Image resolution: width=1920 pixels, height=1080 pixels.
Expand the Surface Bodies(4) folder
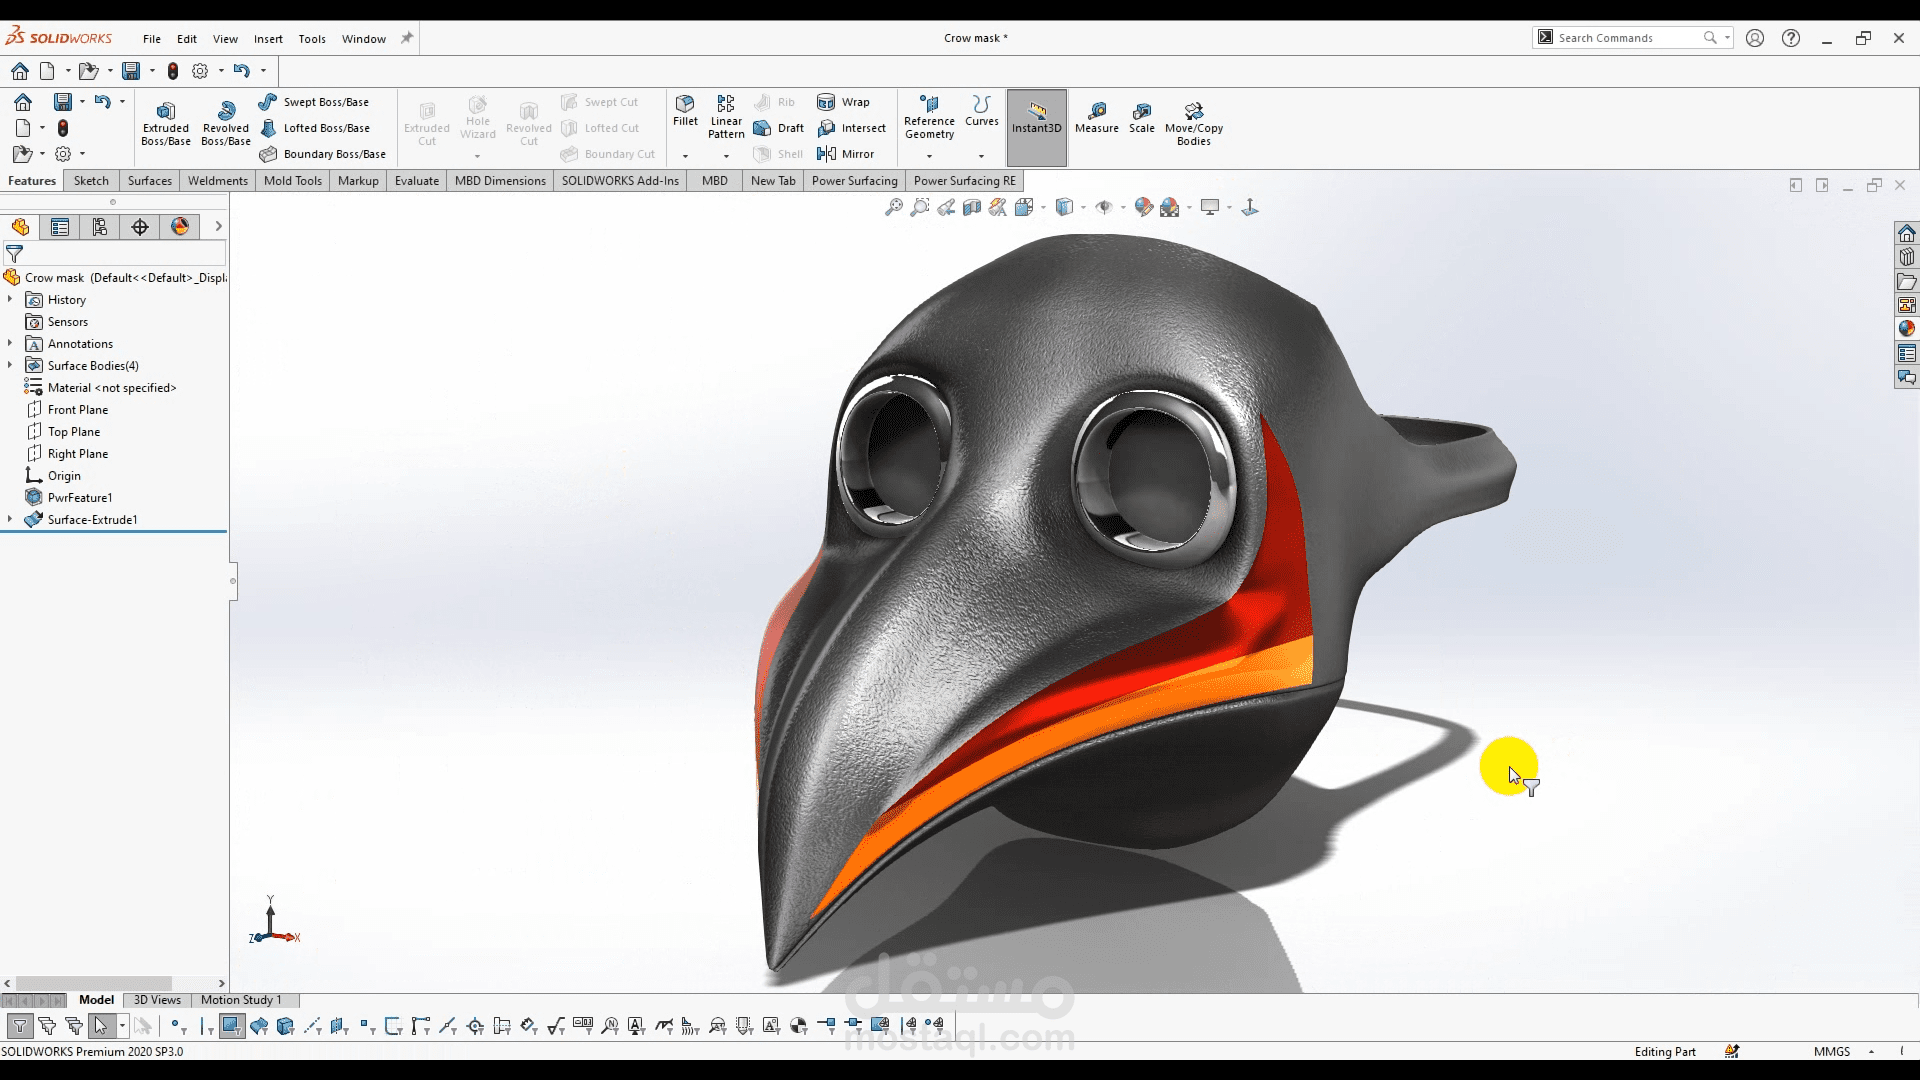pos(10,366)
